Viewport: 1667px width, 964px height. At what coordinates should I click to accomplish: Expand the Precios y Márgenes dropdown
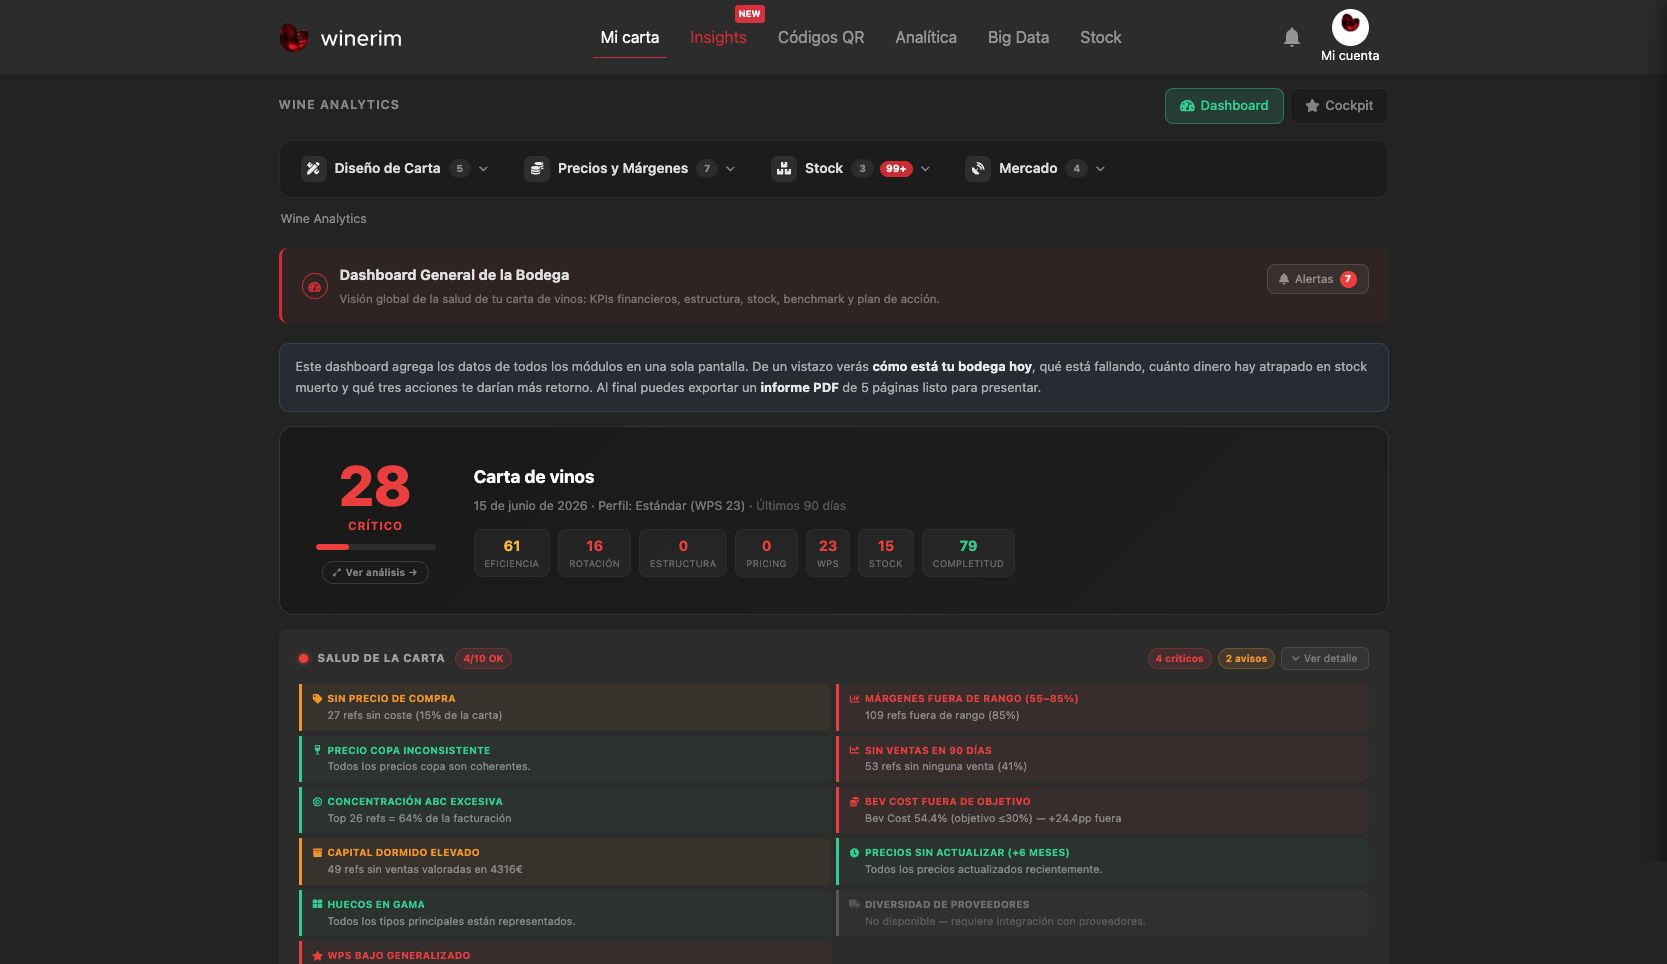(x=730, y=169)
